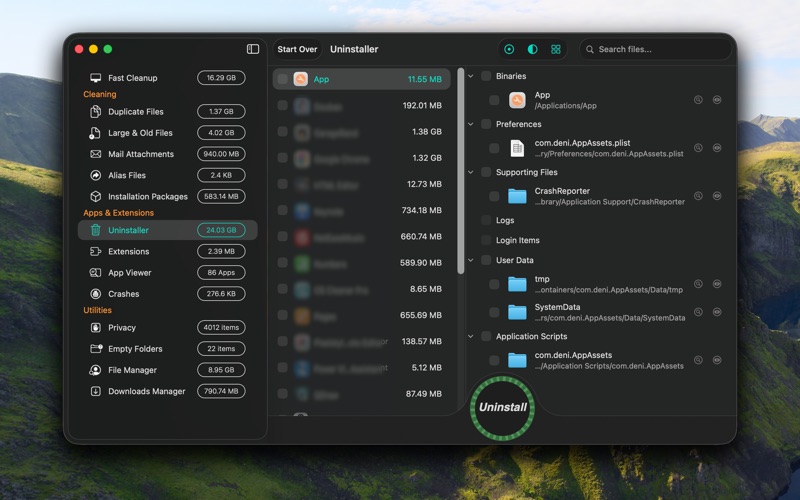
Task: Check the App row checkbox in list
Action: click(282, 79)
